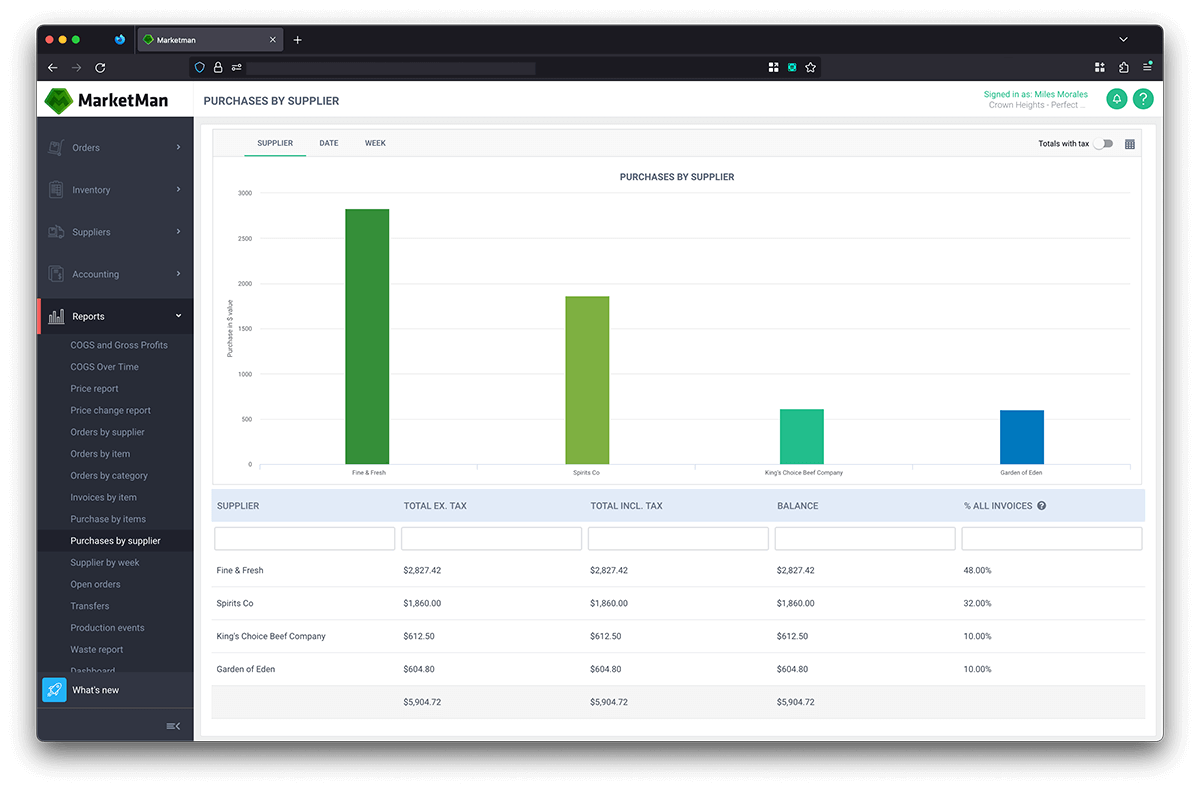Collapse the sidebar using bottom arrow control

[173, 725]
